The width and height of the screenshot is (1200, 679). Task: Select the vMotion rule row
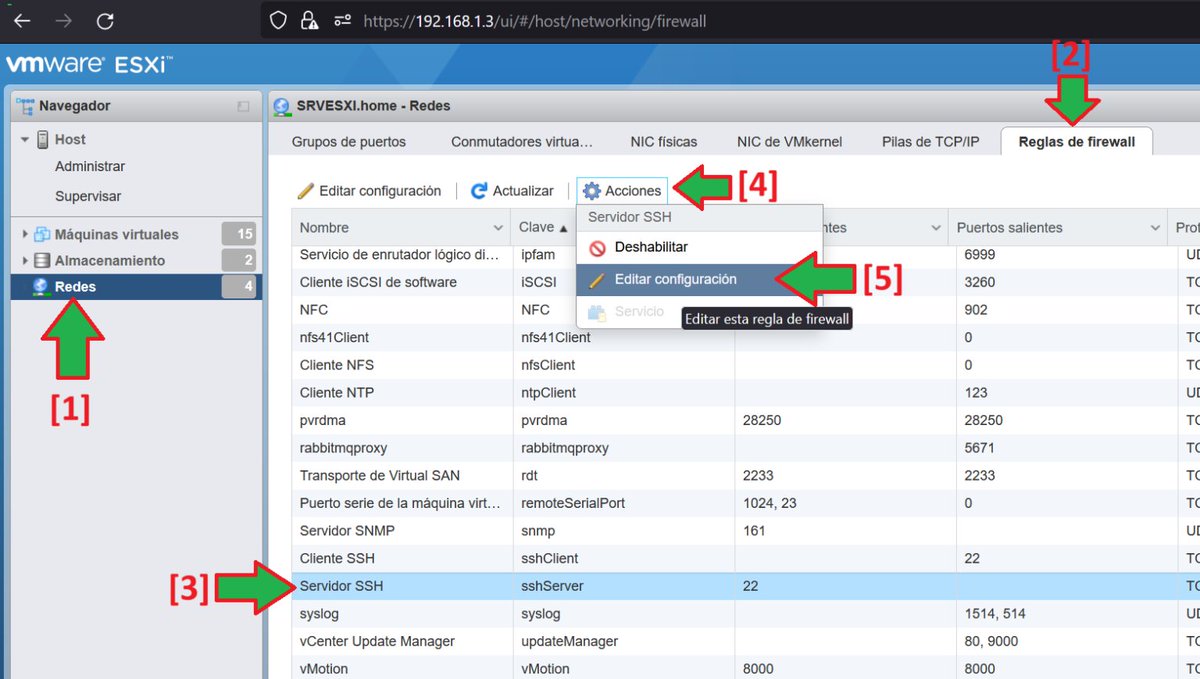tap(746, 668)
